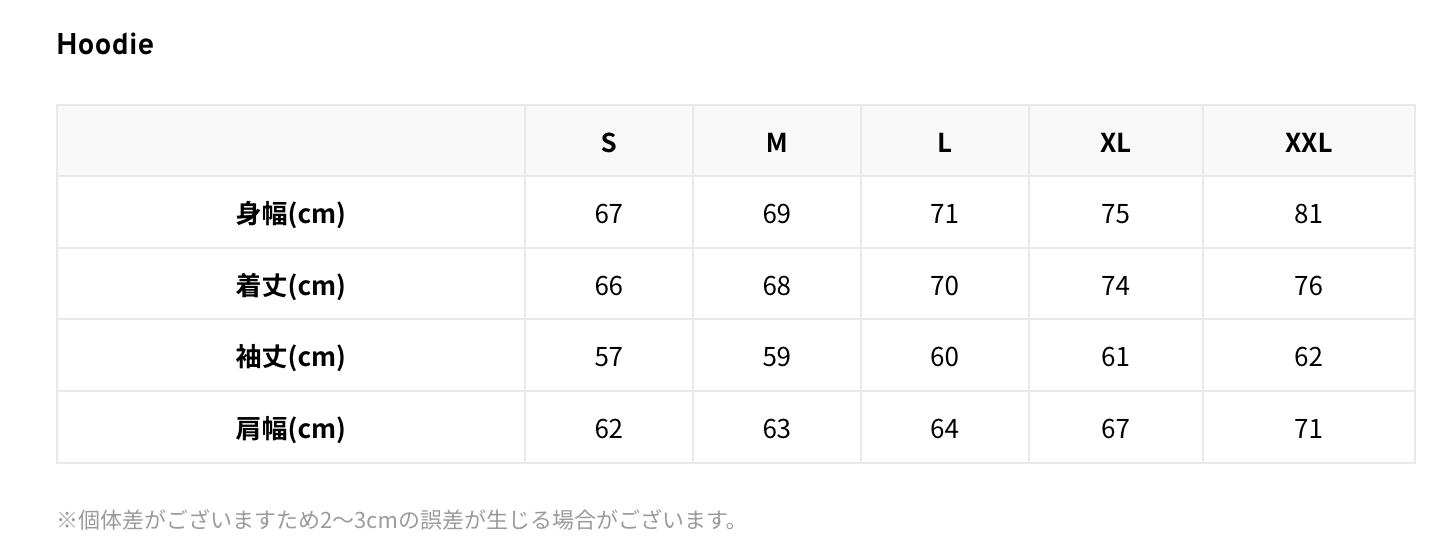The height and width of the screenshot is (560, 1444).
Task: Select the 肩幅 value 63 for M
Action: tap(776, 428)
